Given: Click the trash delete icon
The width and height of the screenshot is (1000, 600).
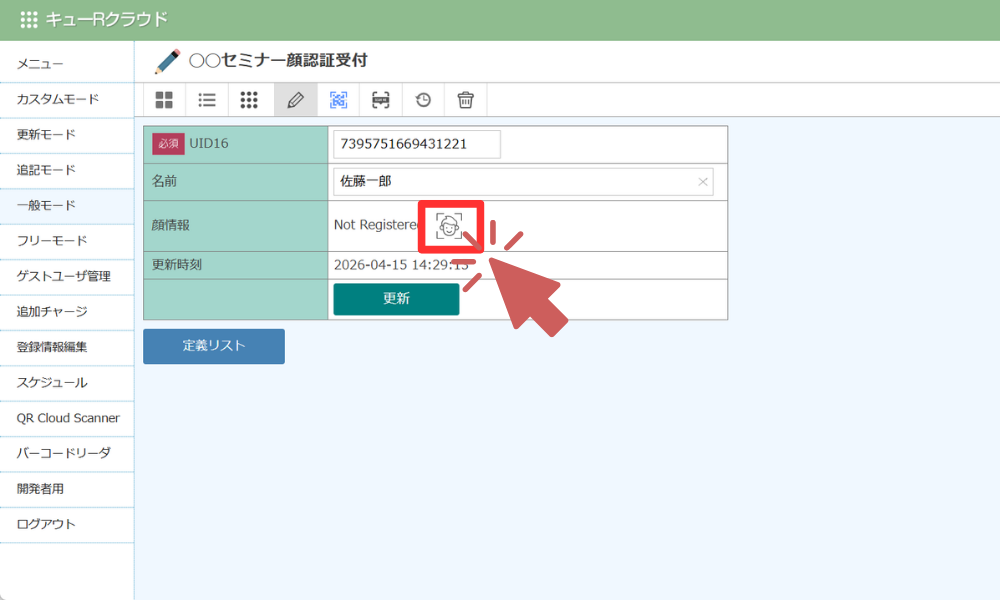Looking at the screenshot, I should click(464, 100).
